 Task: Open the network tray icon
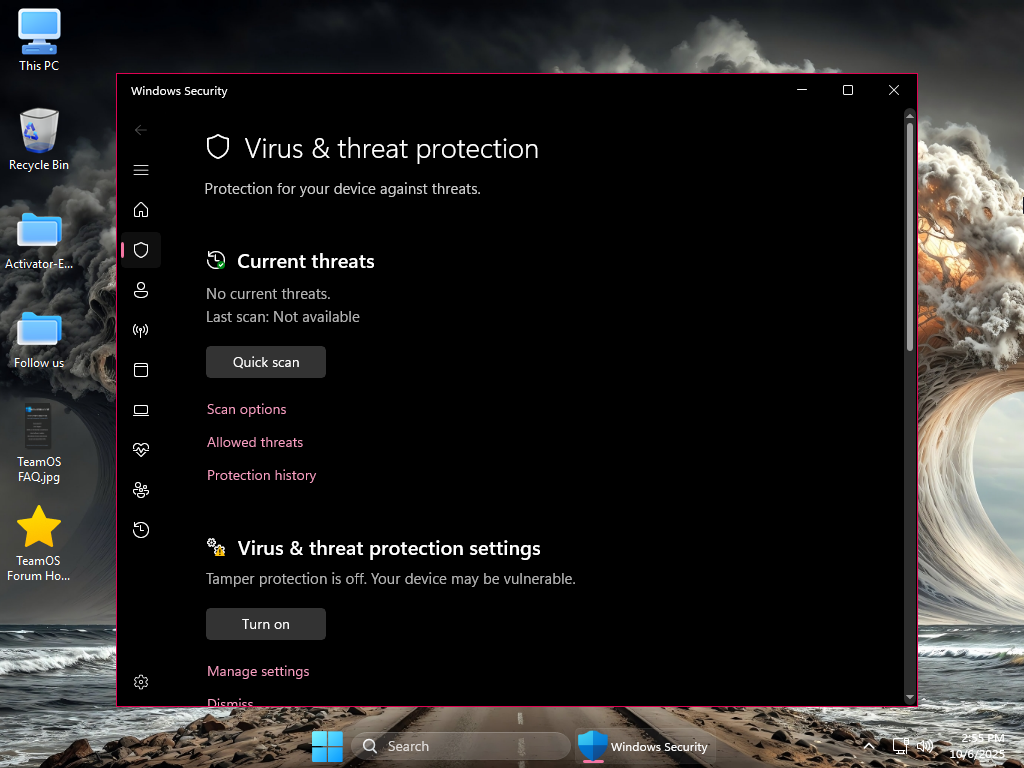tap(901, 746)
